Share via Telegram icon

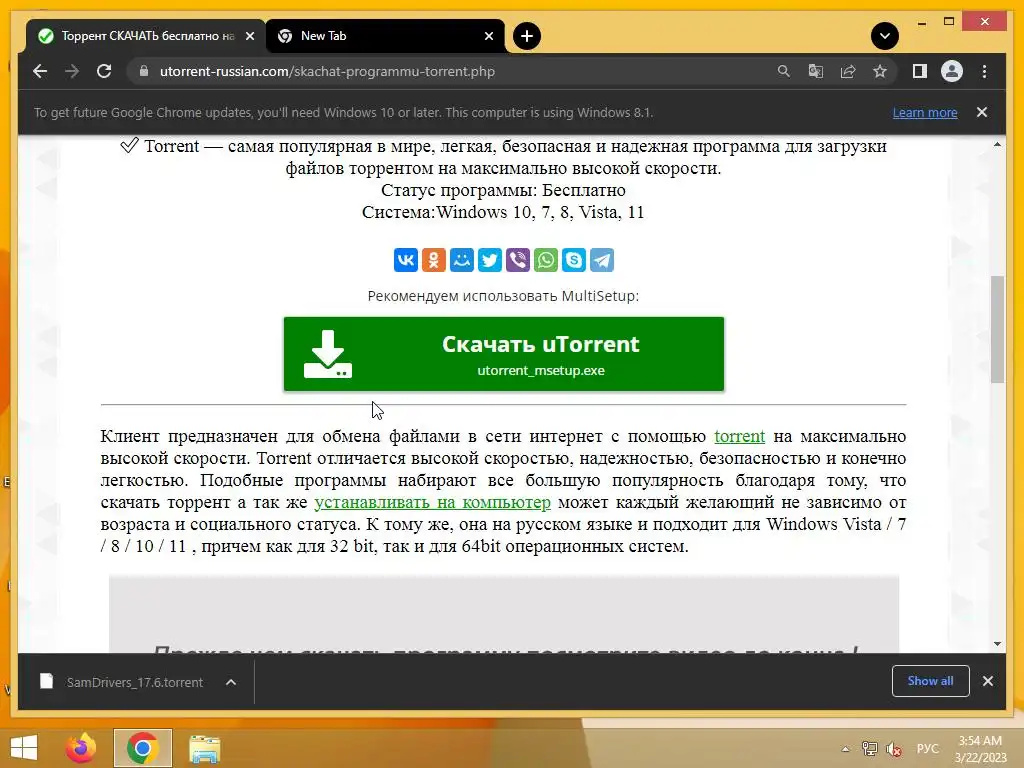tap(602, 260)
